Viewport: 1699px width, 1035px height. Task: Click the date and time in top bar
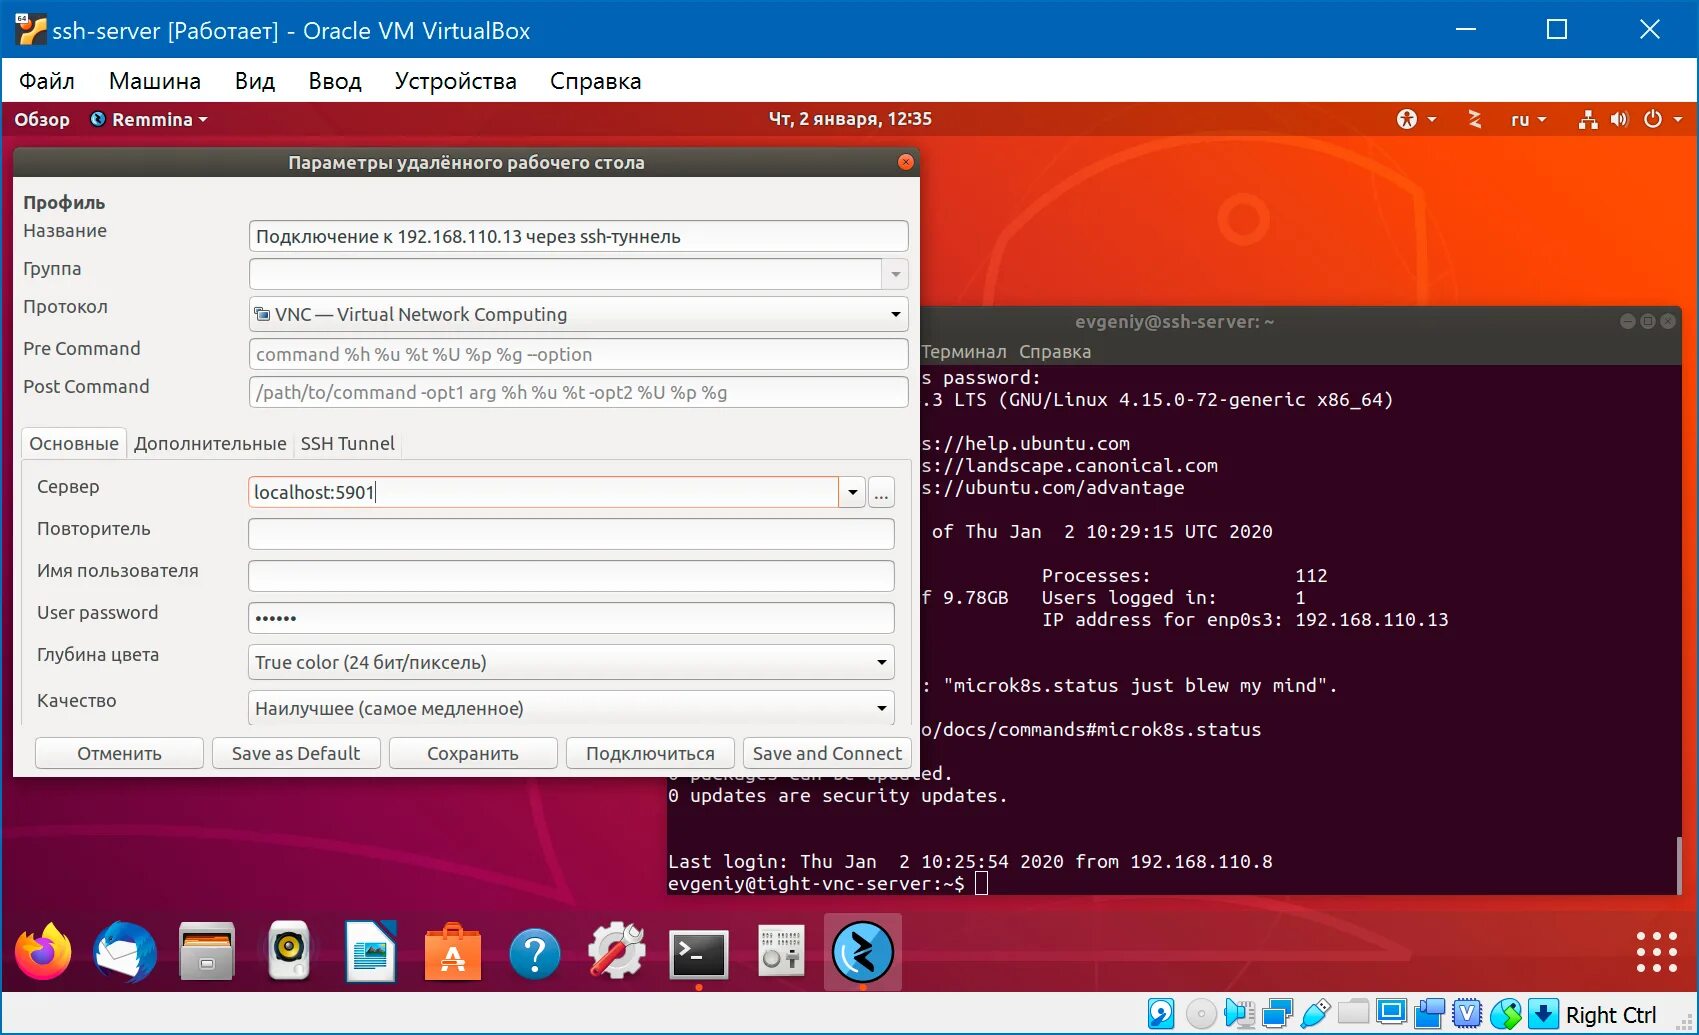point(850,119)
